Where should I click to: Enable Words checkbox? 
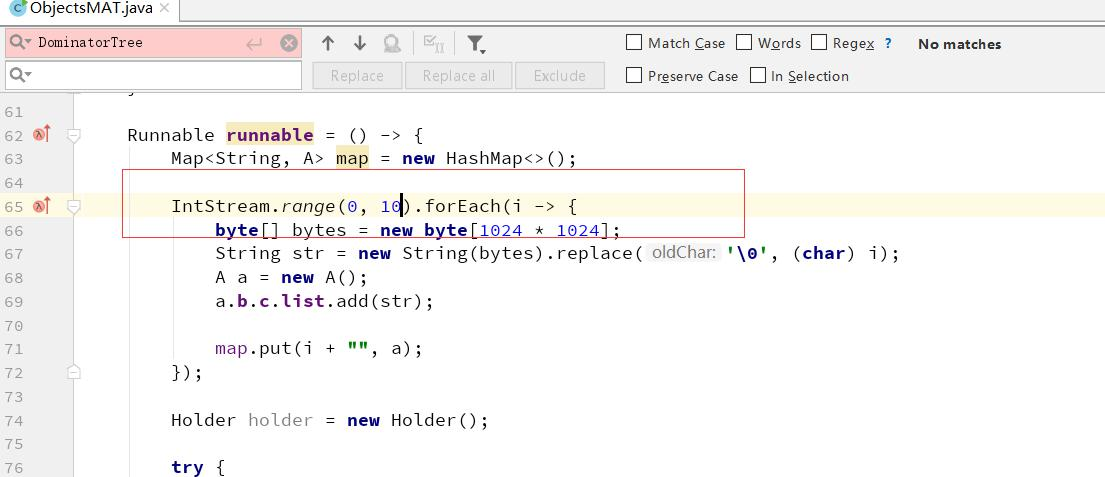click(744, 43)
